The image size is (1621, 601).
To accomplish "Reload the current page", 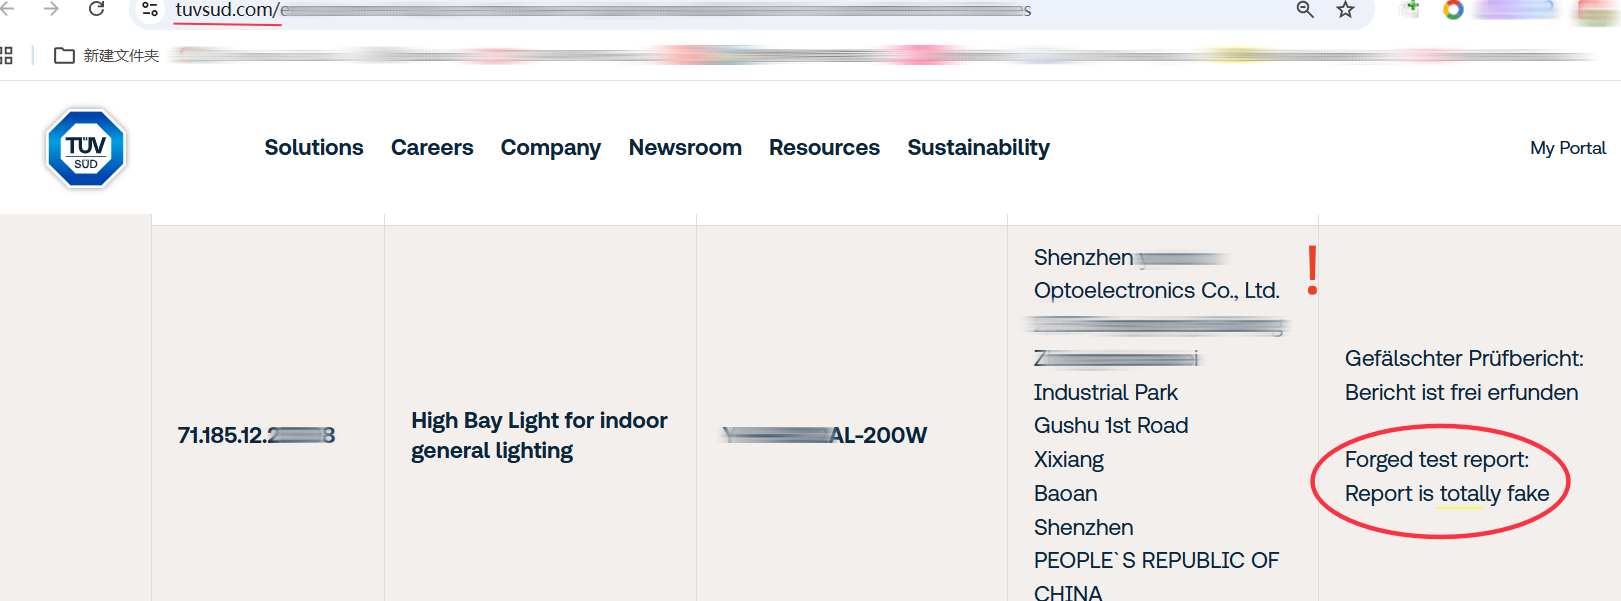I will pyautogui.click(x=97, y=9).
